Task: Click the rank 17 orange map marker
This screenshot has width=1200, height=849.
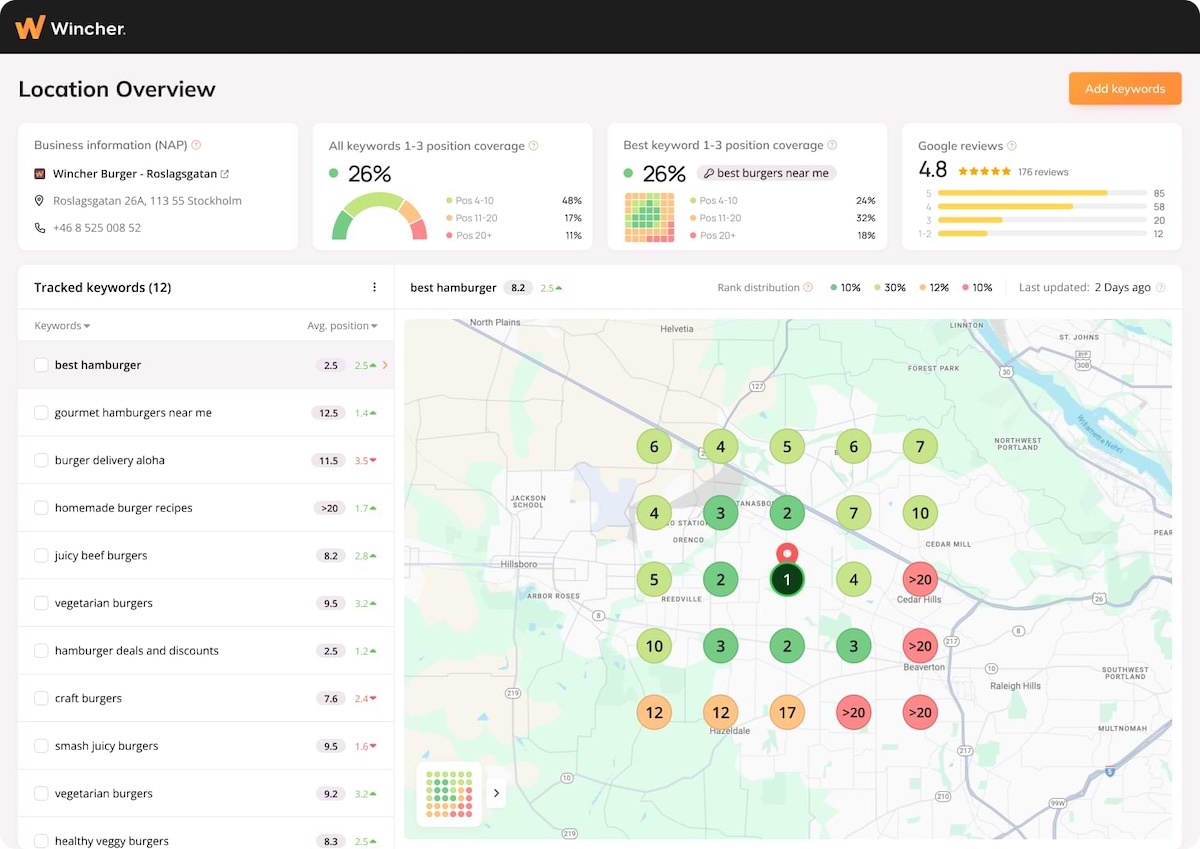Action: click(787, 713)
